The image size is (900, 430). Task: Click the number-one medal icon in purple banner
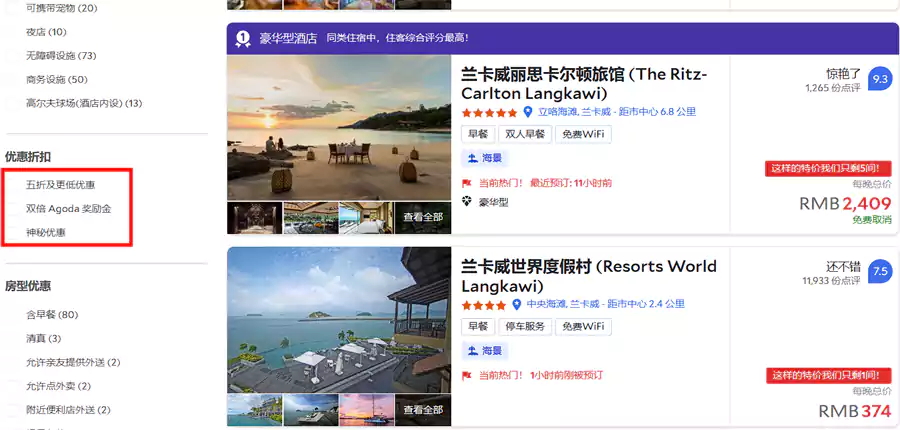point(242,39)
